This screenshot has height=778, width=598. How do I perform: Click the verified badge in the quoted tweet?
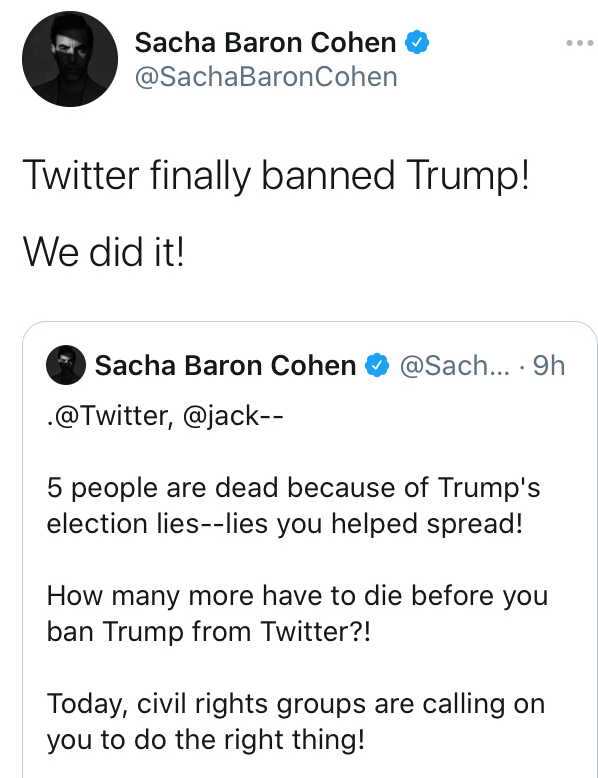click(377, 366)
